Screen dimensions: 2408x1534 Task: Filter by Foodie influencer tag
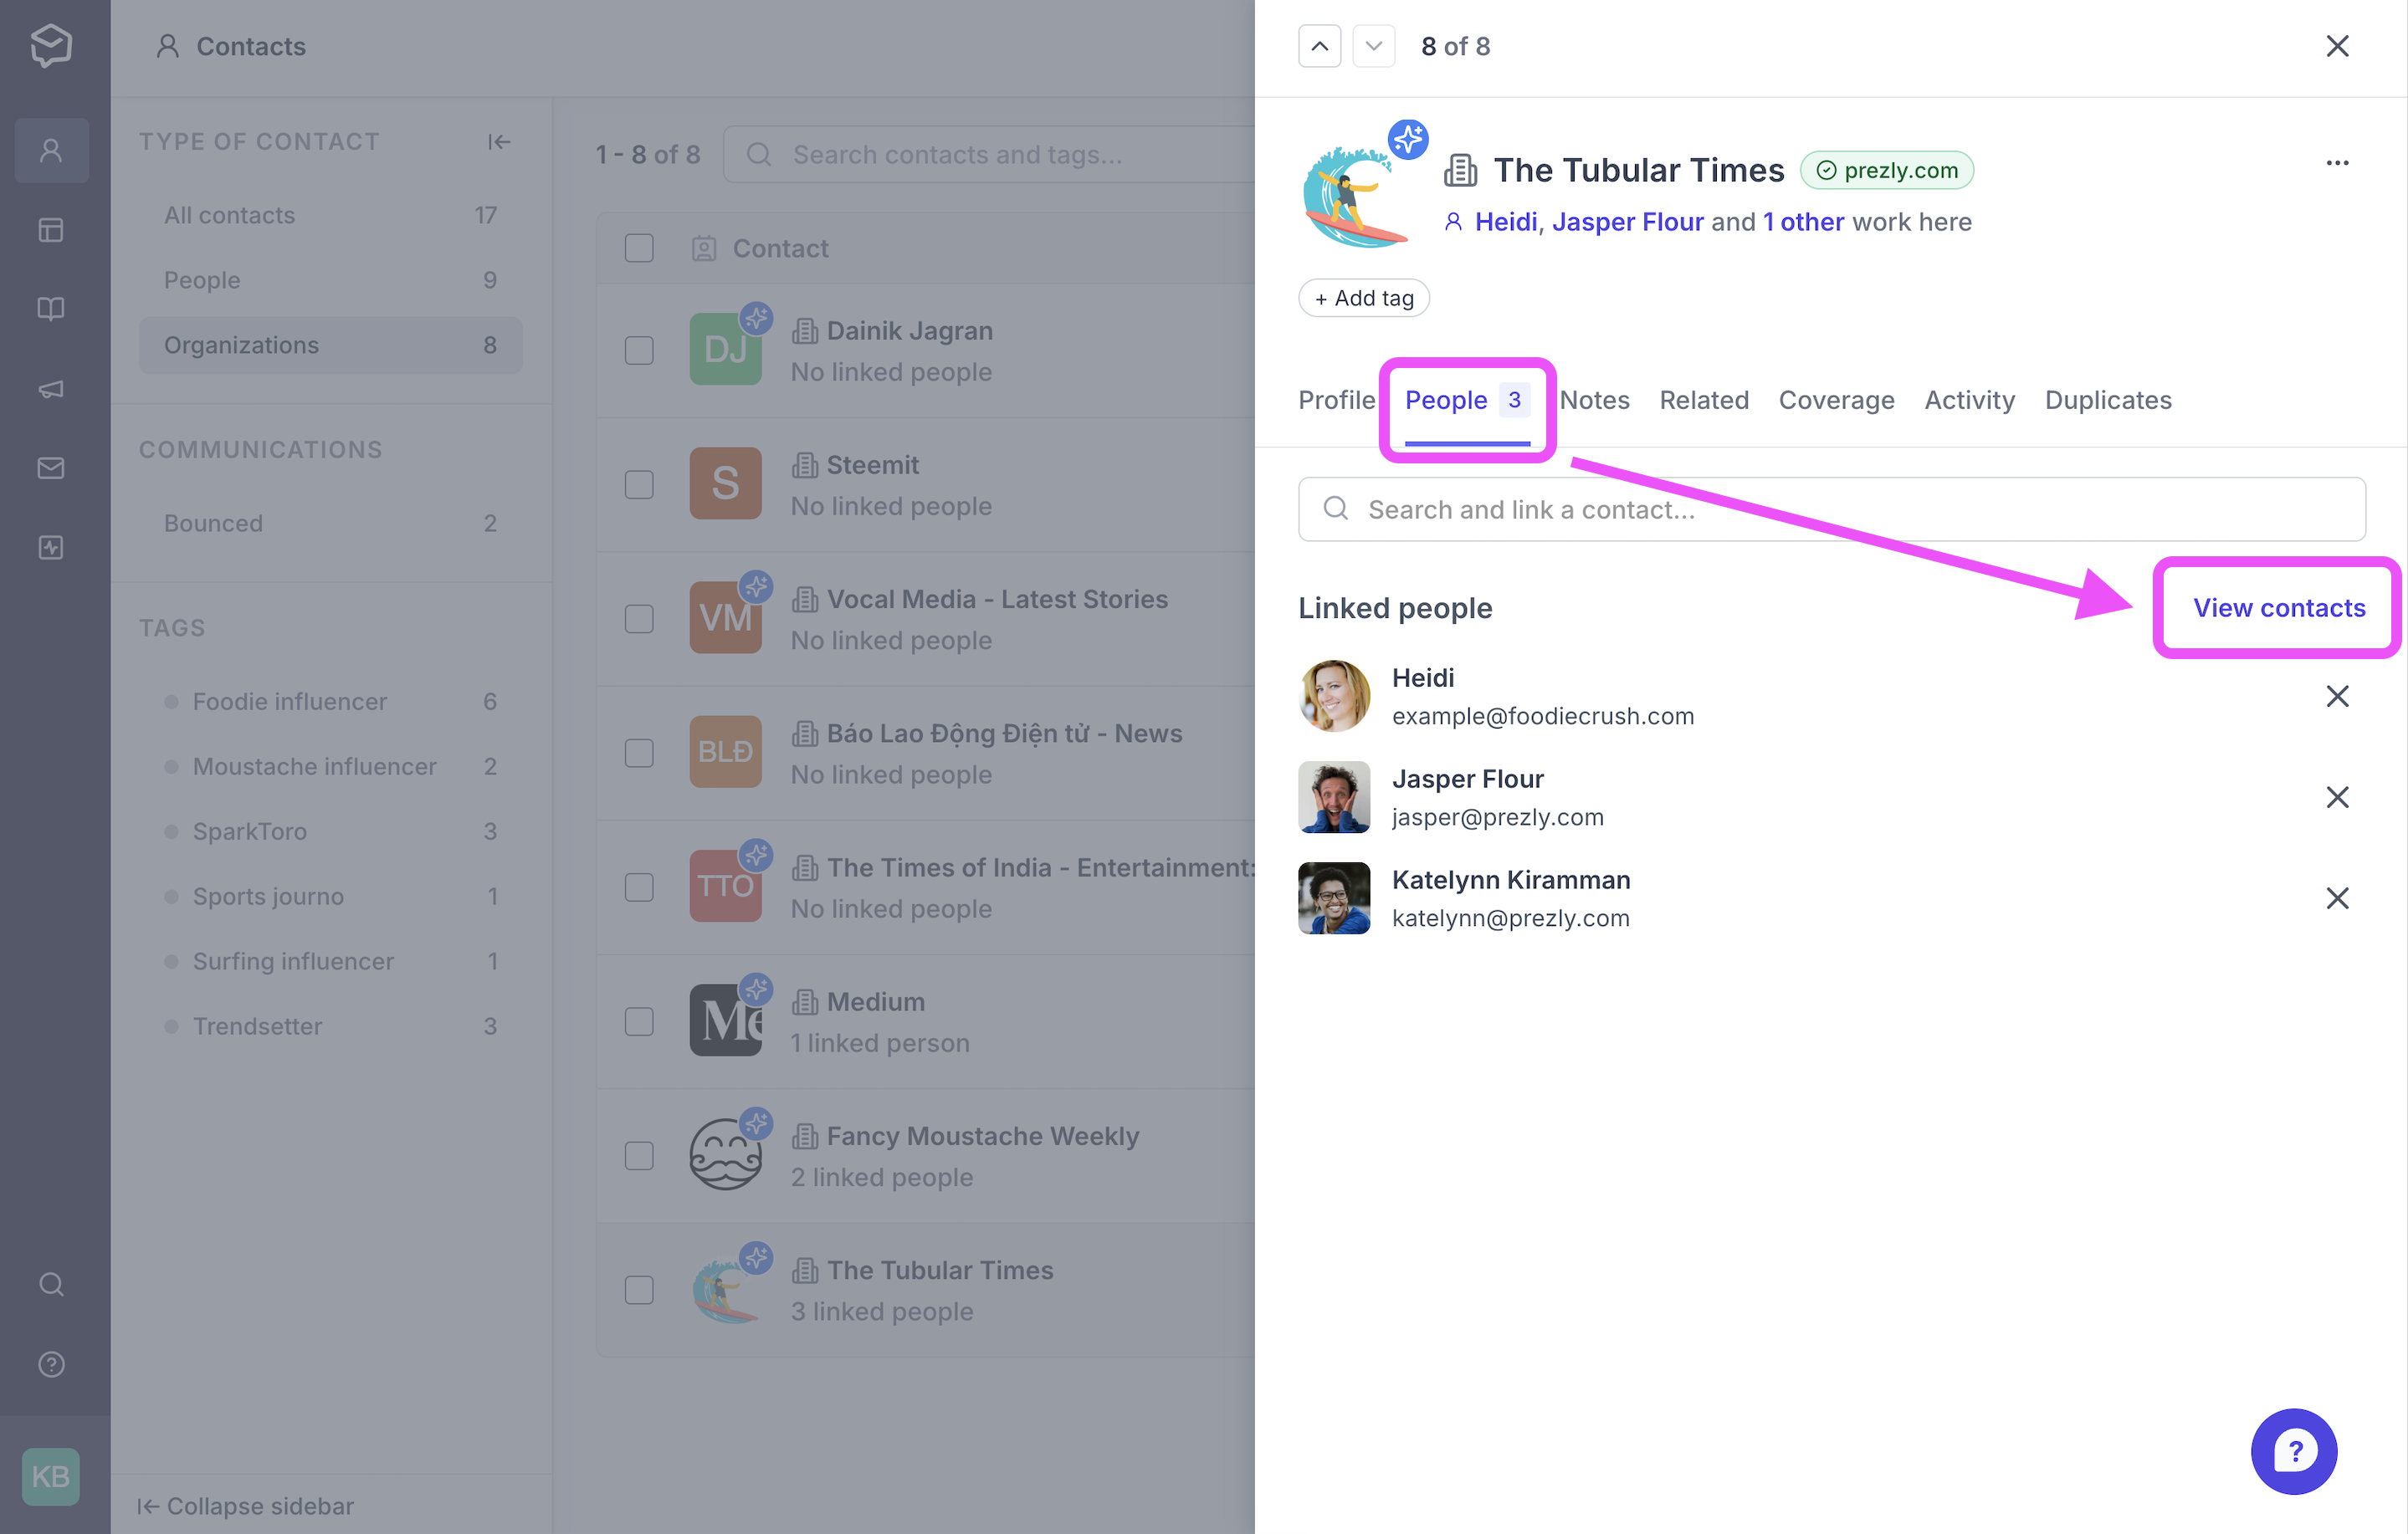[x=330, y=701]
